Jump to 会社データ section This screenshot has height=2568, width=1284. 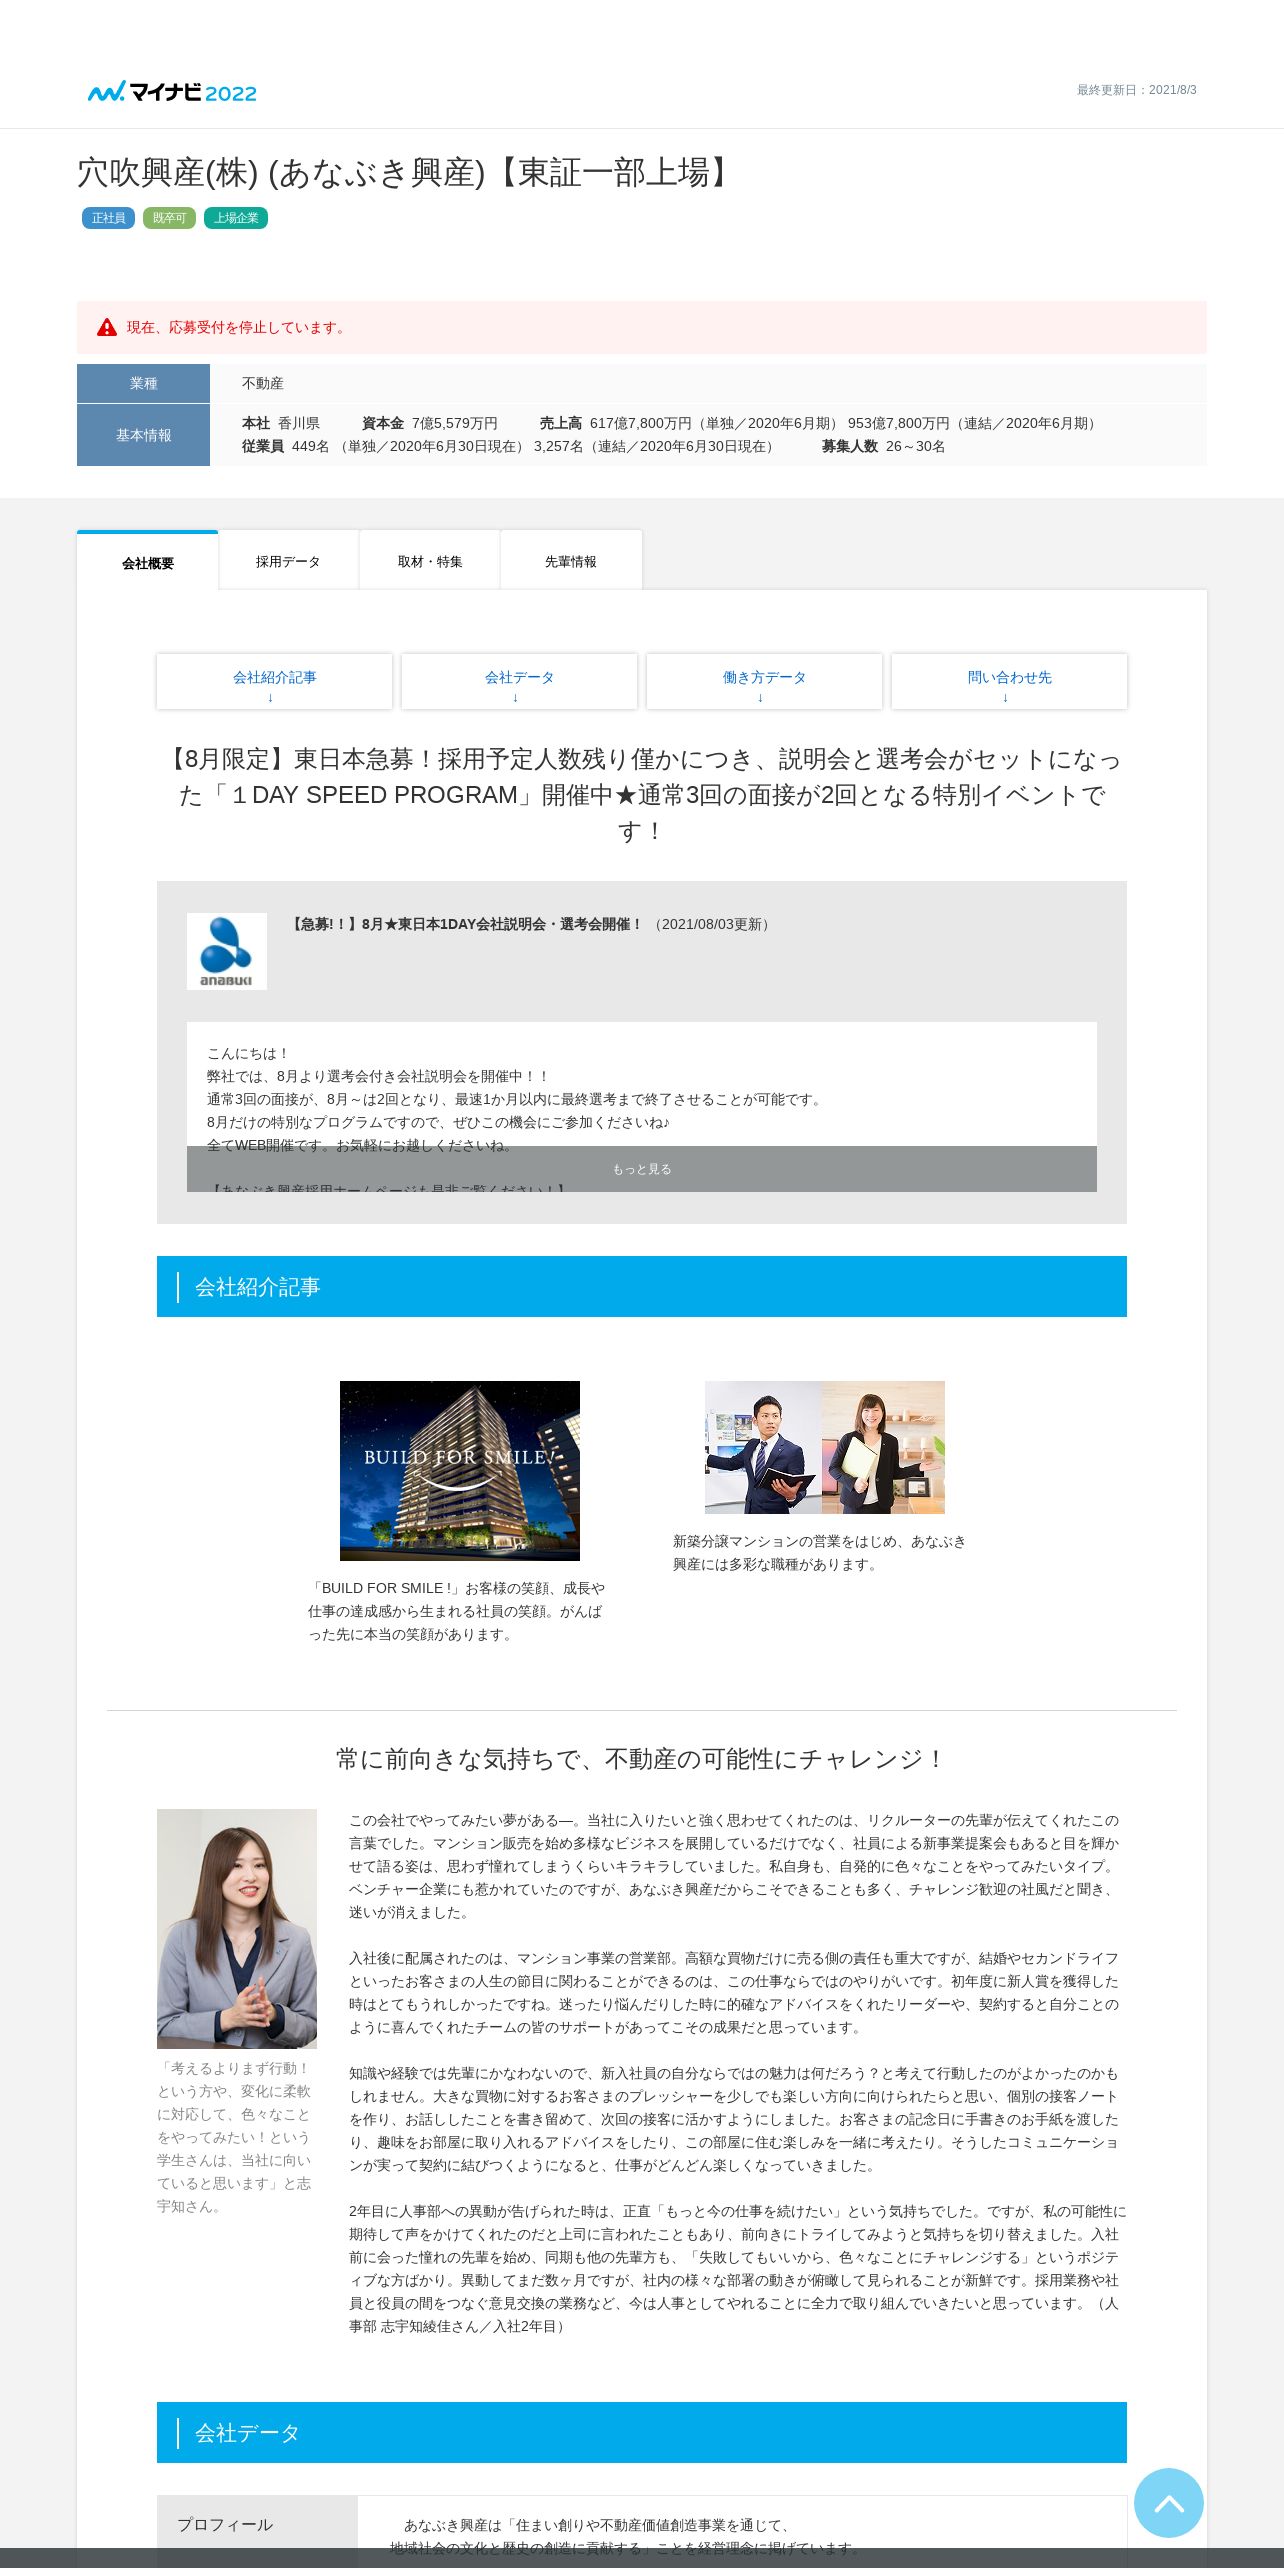tap(519, 682)
